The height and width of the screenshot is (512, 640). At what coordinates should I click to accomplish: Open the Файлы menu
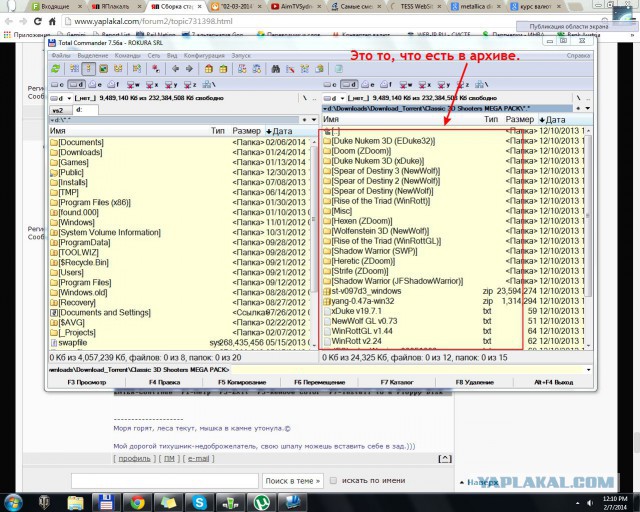60,56
